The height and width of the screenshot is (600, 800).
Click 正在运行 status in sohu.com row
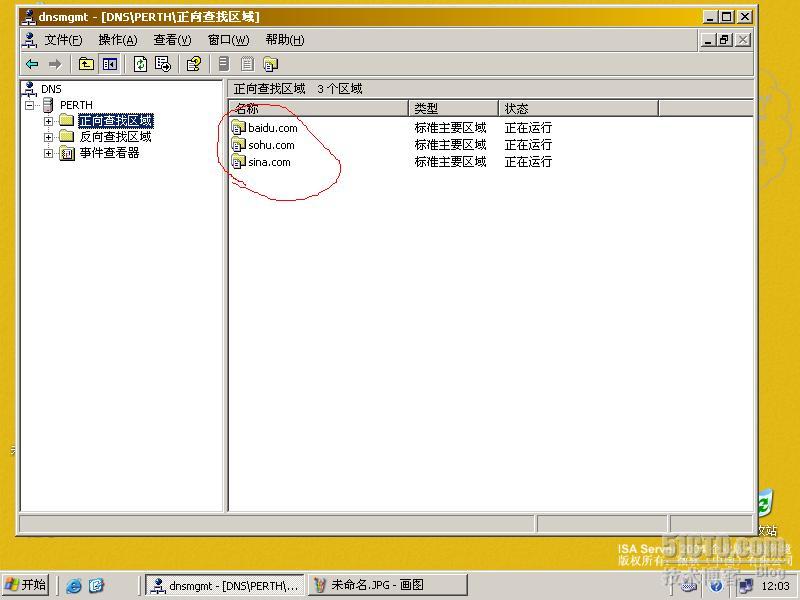click(528, 145)
